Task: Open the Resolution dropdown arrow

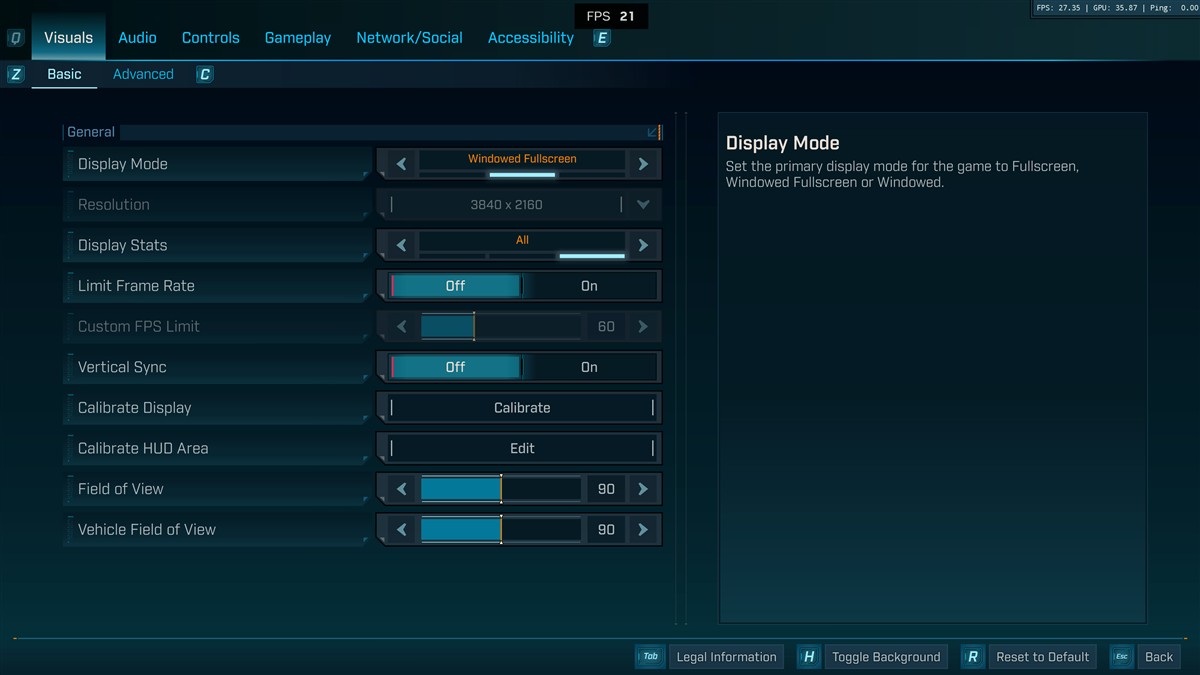Action: coord(643,205)
